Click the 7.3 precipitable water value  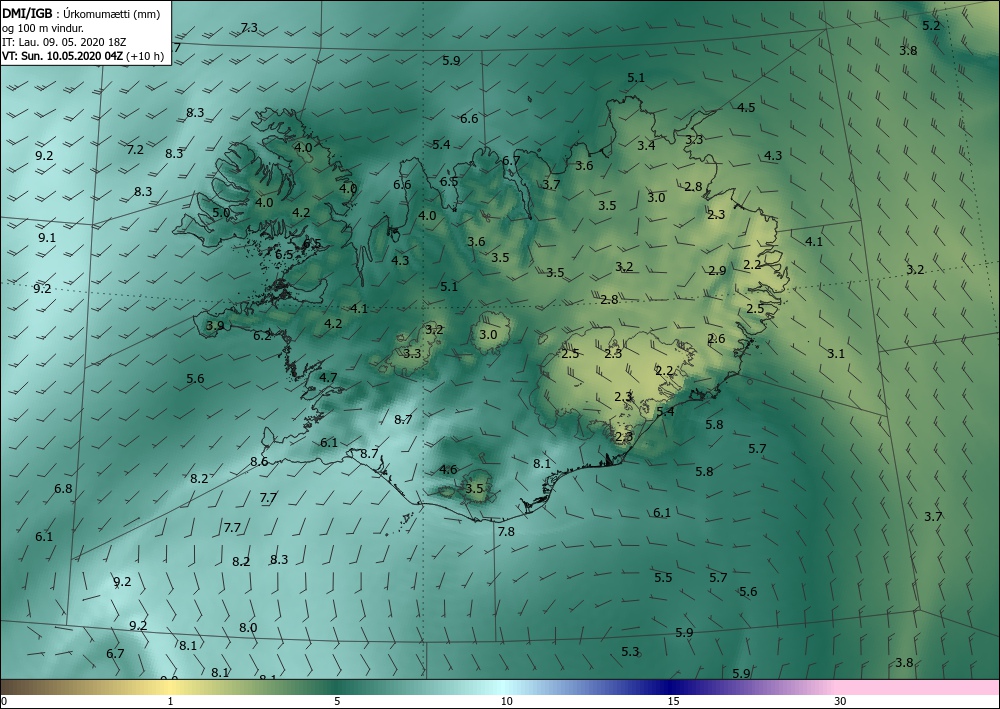coord(249,27)
